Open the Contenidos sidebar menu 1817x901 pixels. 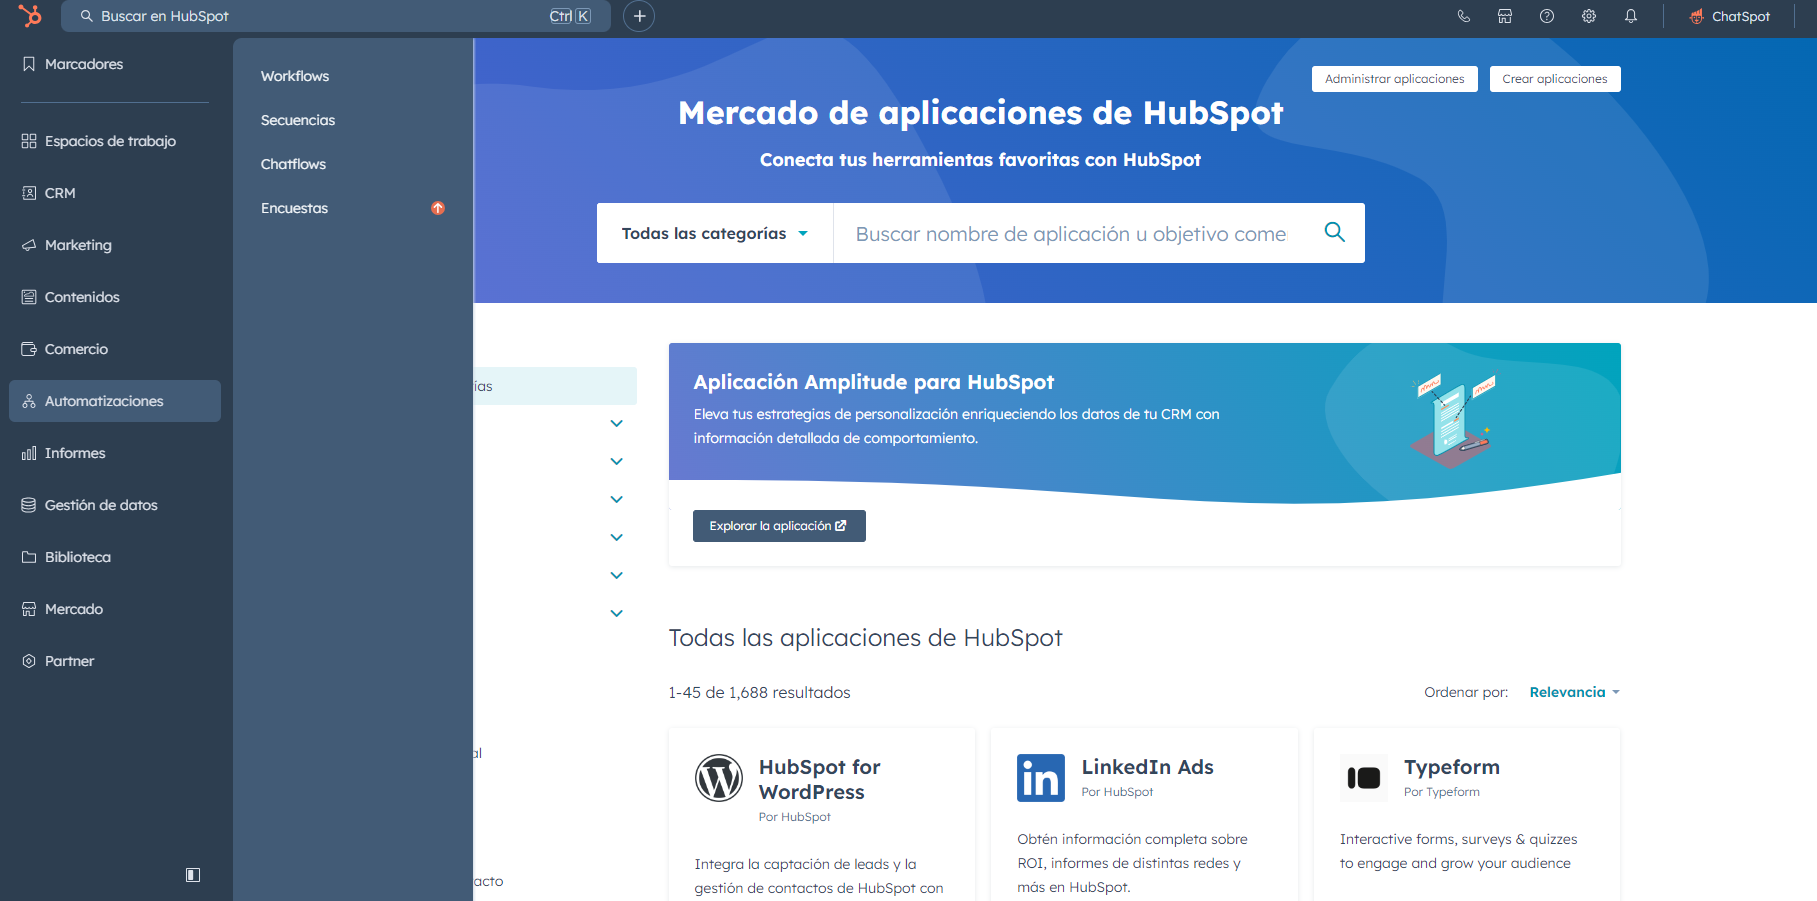pos(115,297)
